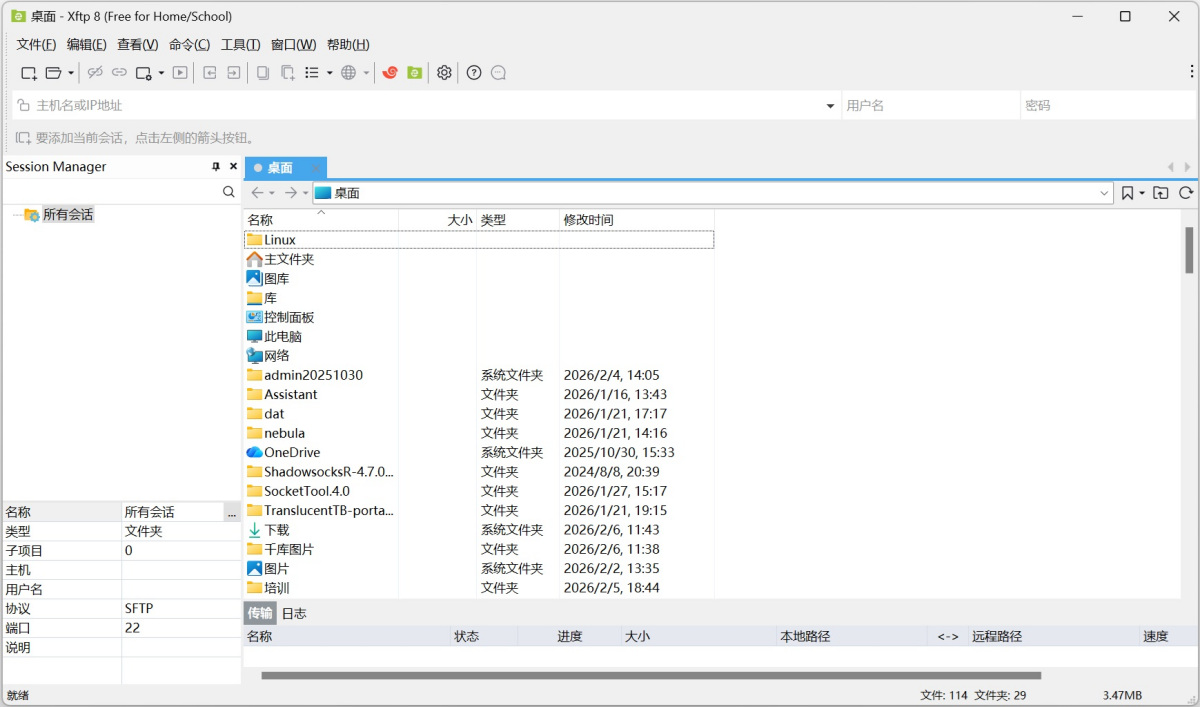Open Xftp options with the gear icon
1200x707 pixels.
point(444,72)
